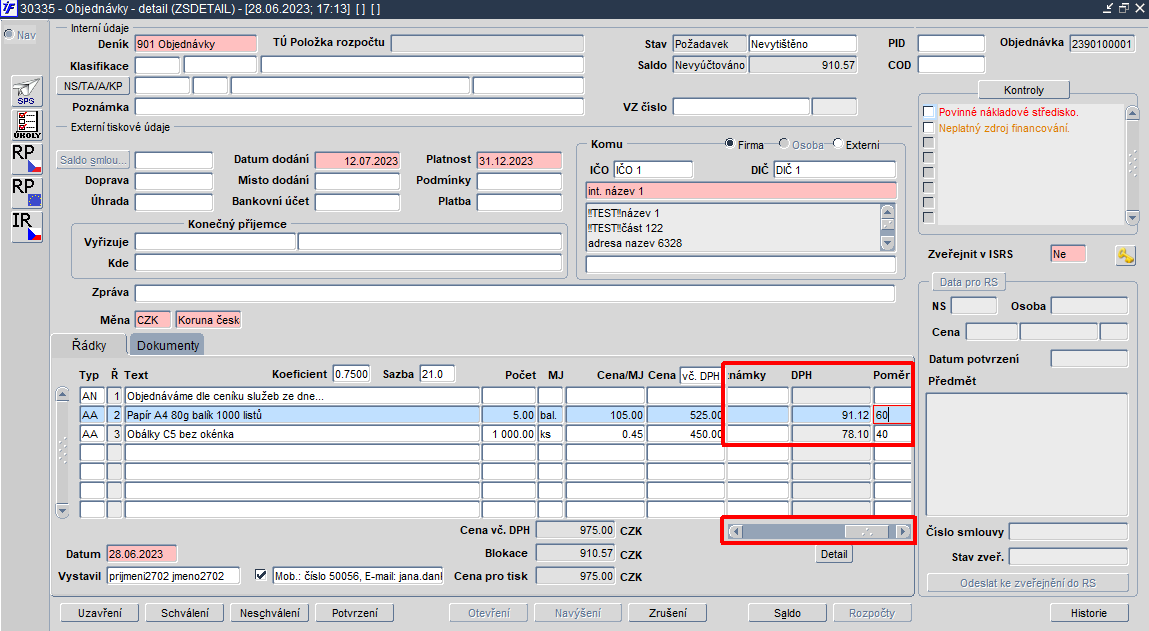
Task: Click the yellow key icon next to Zveřejnit v ISRS
Action: pos(1126,255)
